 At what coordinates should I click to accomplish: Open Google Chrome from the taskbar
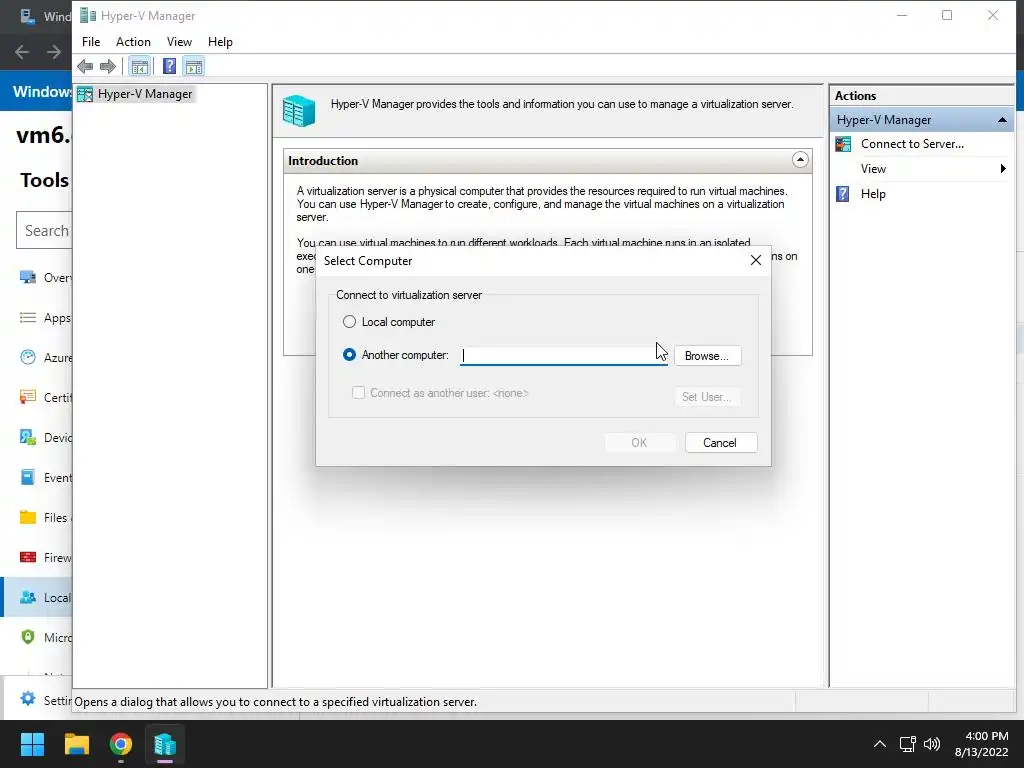(x=121, y=744)
